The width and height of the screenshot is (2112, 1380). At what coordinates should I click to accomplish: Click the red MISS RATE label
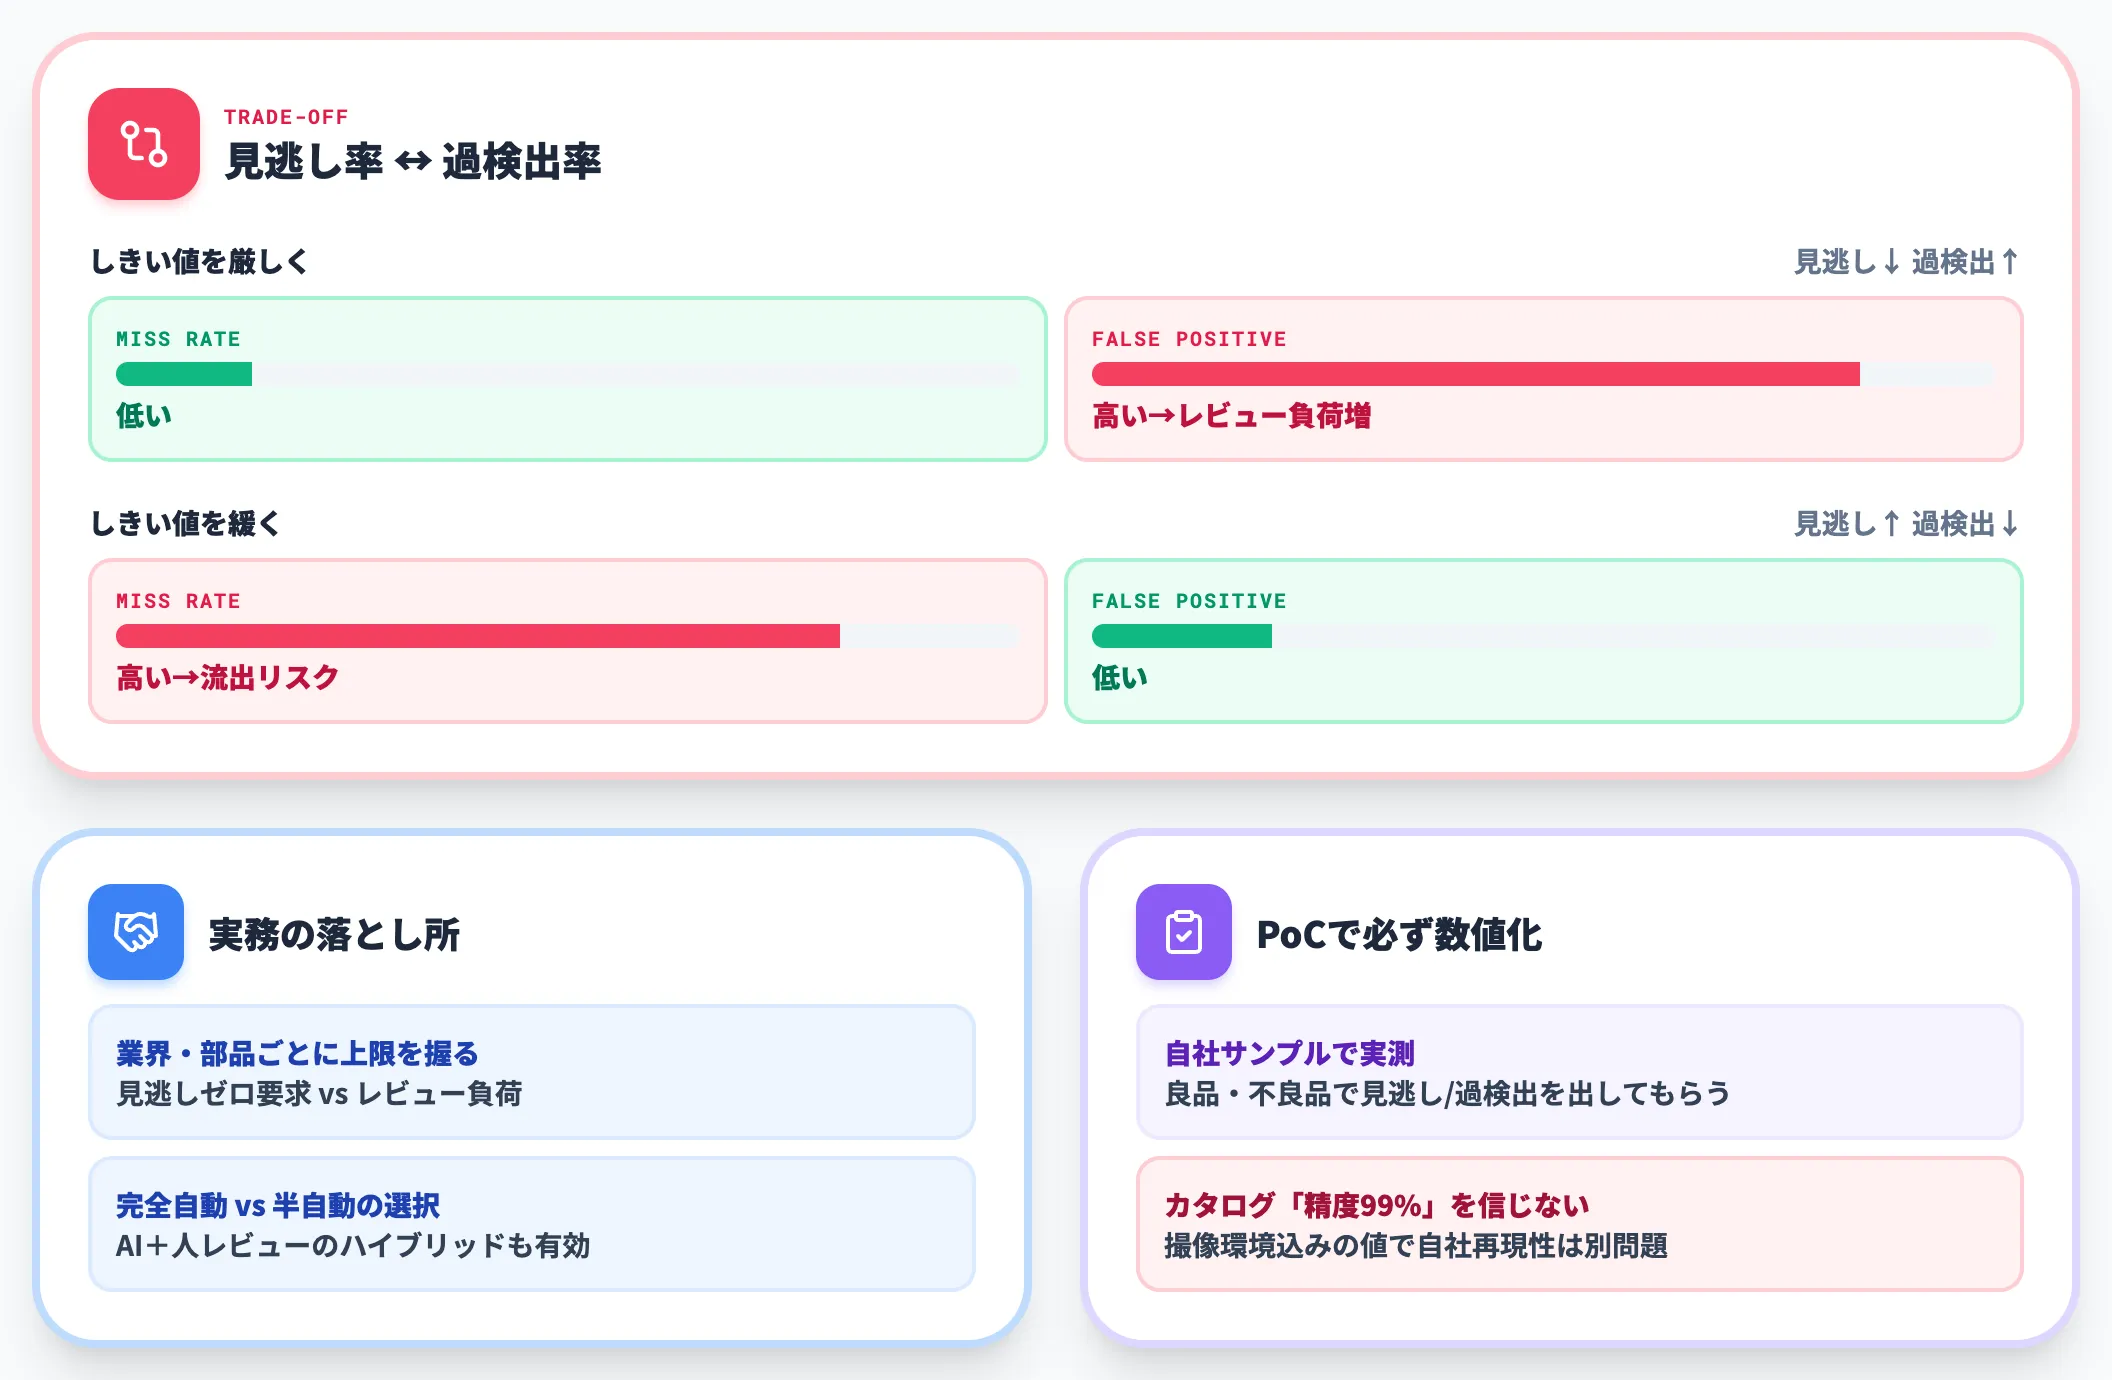click(178, 601)
